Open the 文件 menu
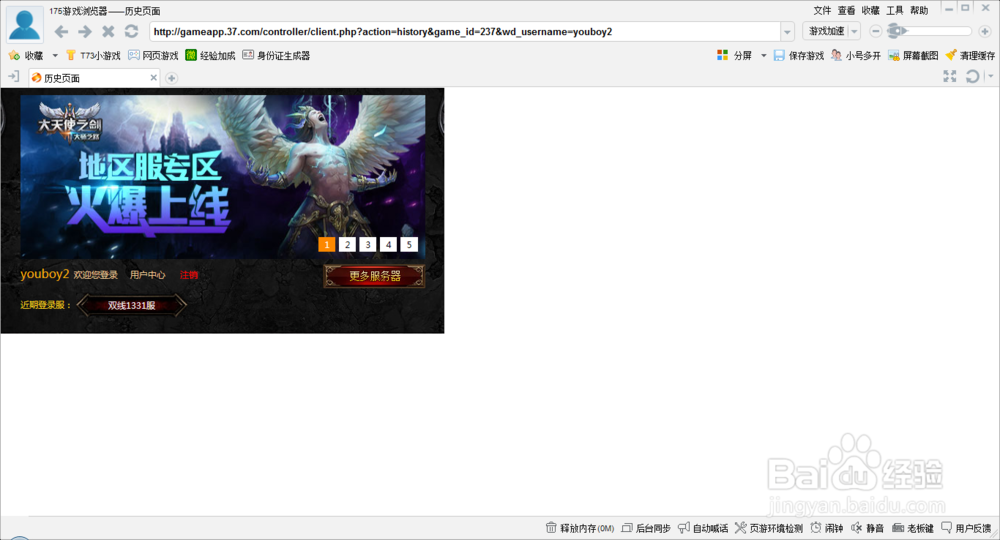The width and height of the screenshot is (1000, 540). click(822, 10)
